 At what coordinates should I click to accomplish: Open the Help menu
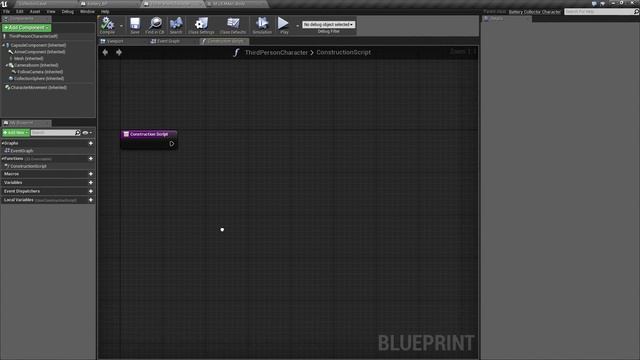pos(105,11)
